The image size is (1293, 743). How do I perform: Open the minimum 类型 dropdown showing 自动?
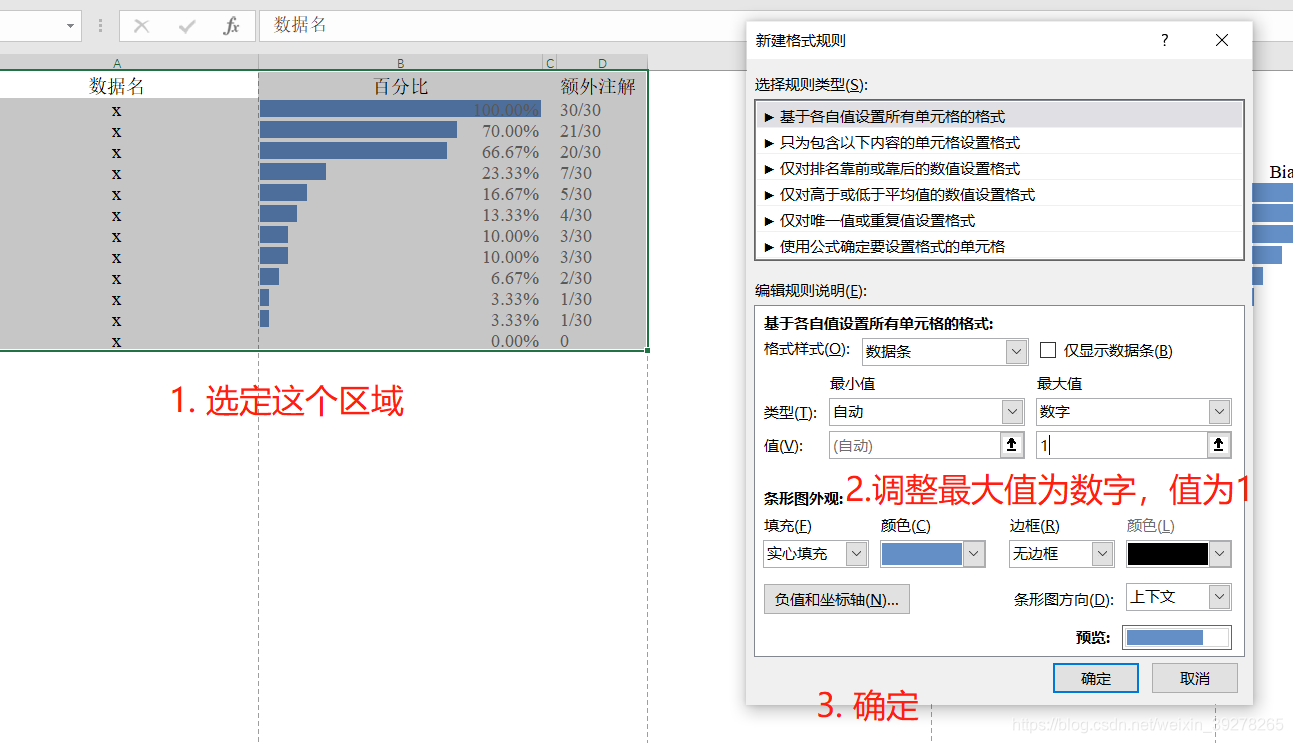tap(1011, 411)
